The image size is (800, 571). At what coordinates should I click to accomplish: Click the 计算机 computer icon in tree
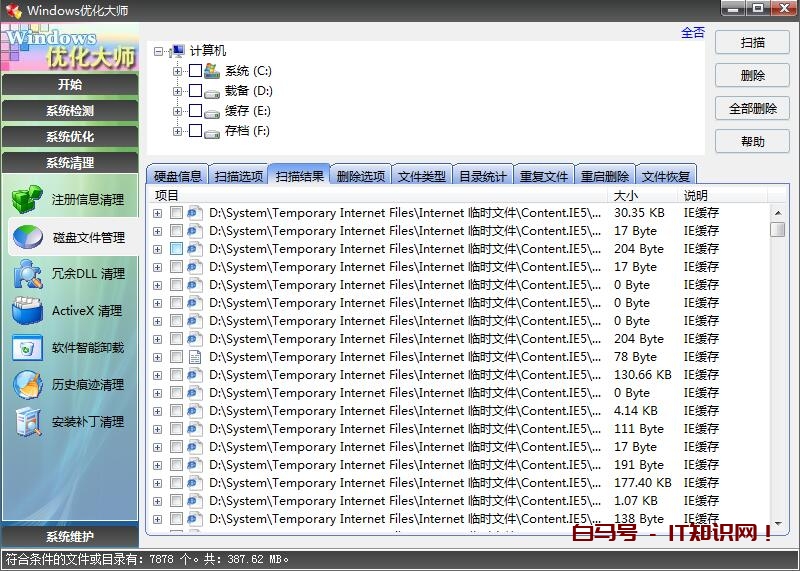coord(178,51)
